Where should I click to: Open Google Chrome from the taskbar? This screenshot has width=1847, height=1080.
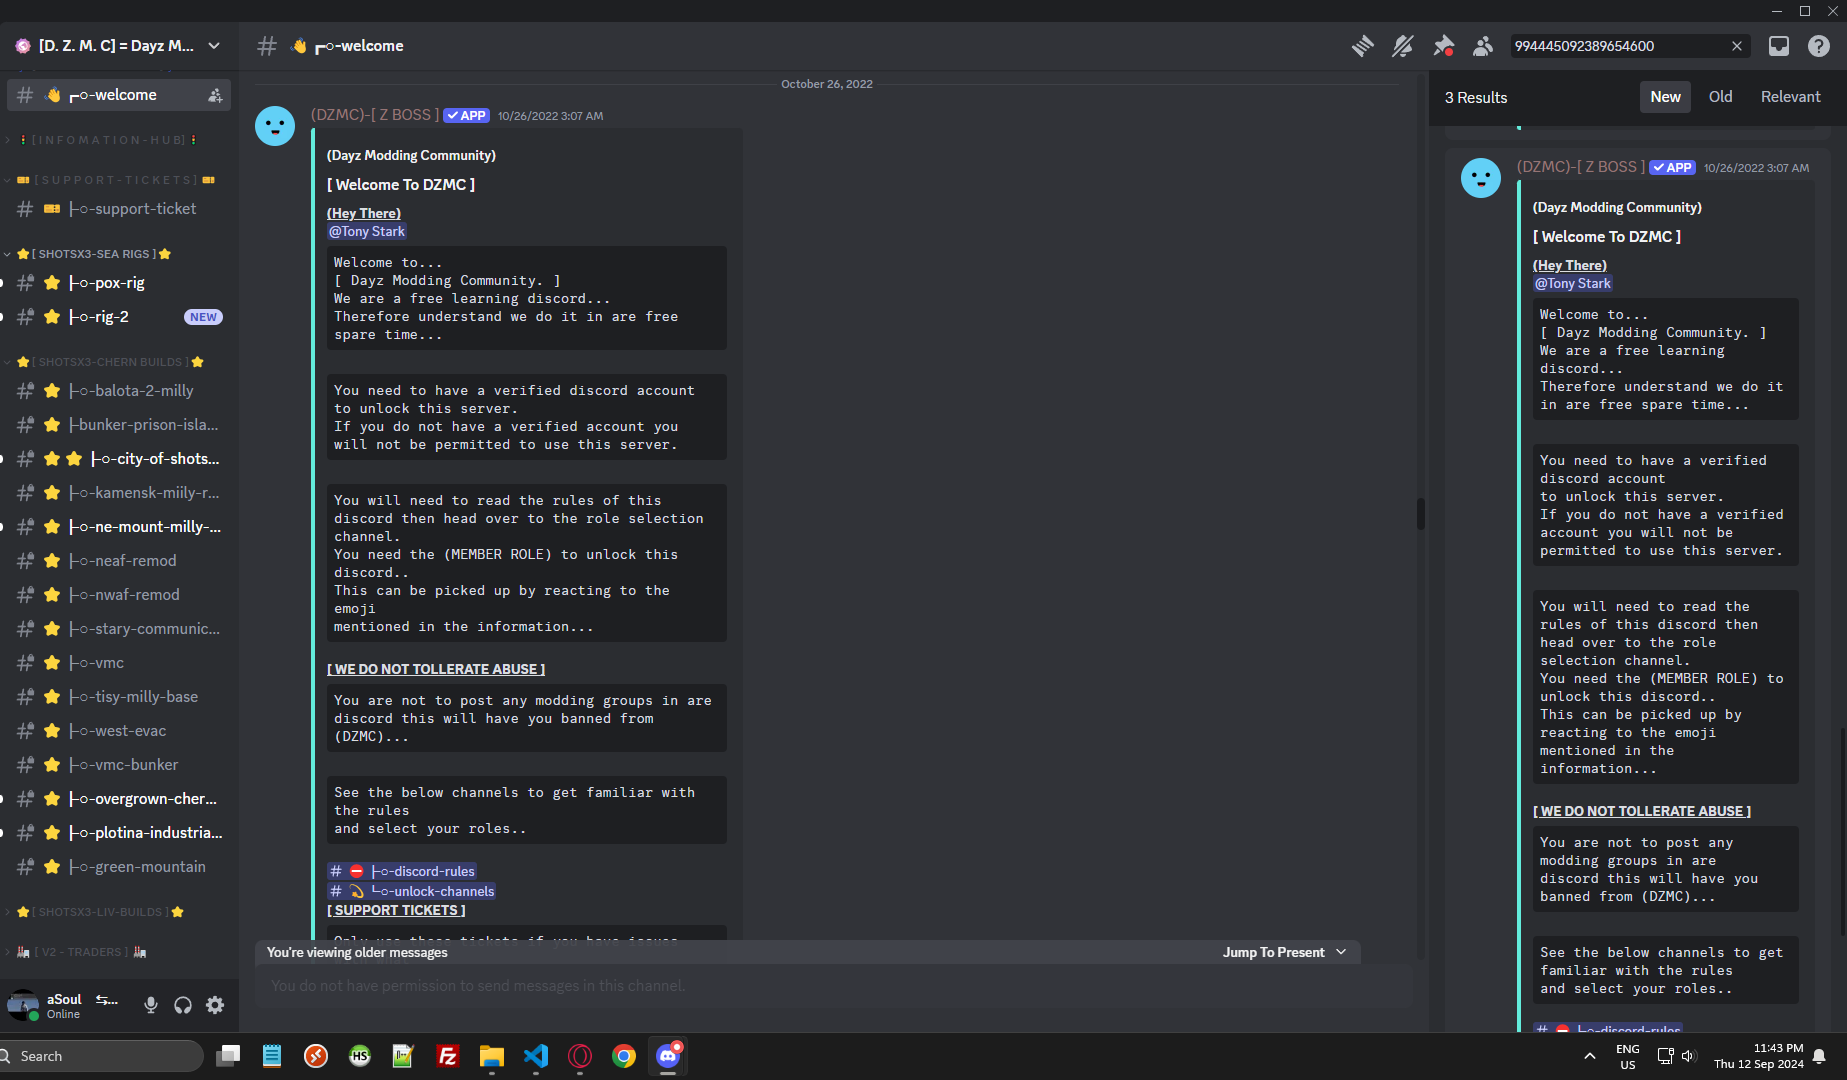point(624,1056)
